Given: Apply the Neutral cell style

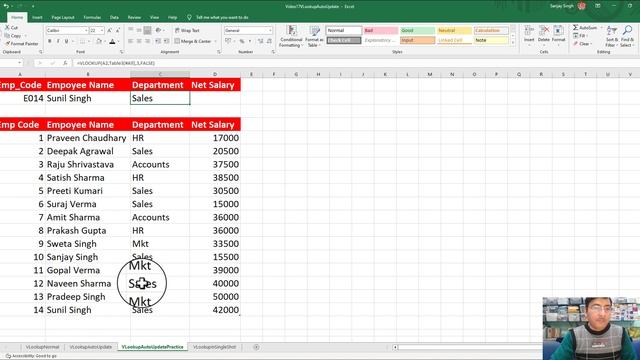Looking at the screenshot, I should click(454, 31).
